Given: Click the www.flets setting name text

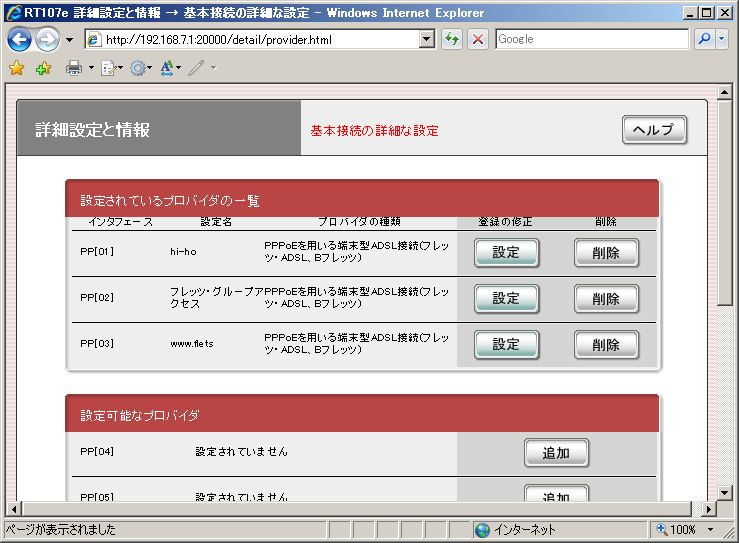Looking at the screenshot, I should pos(192,344).
